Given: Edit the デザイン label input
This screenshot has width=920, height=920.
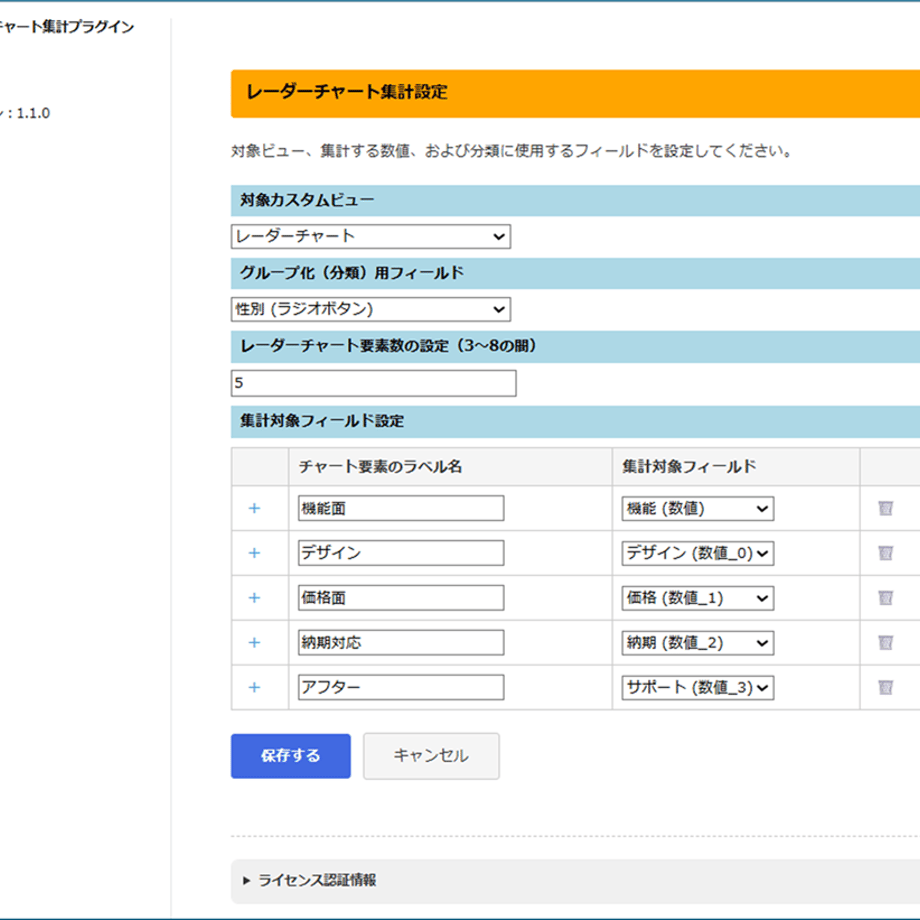Looking at the screenshot, I should [401, 553].
